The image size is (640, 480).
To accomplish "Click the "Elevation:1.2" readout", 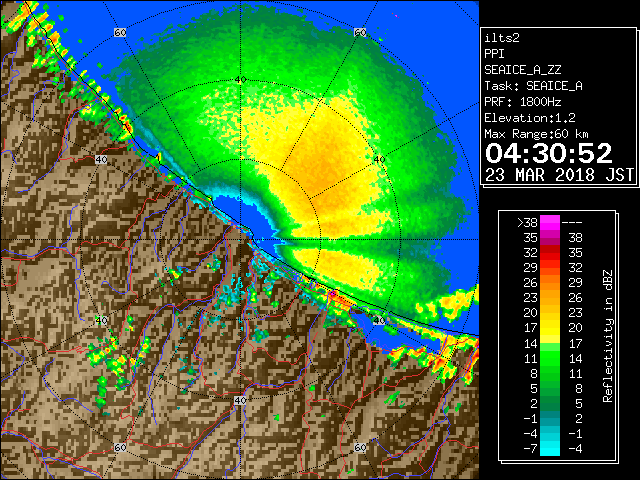I will (x=530, y=118).
